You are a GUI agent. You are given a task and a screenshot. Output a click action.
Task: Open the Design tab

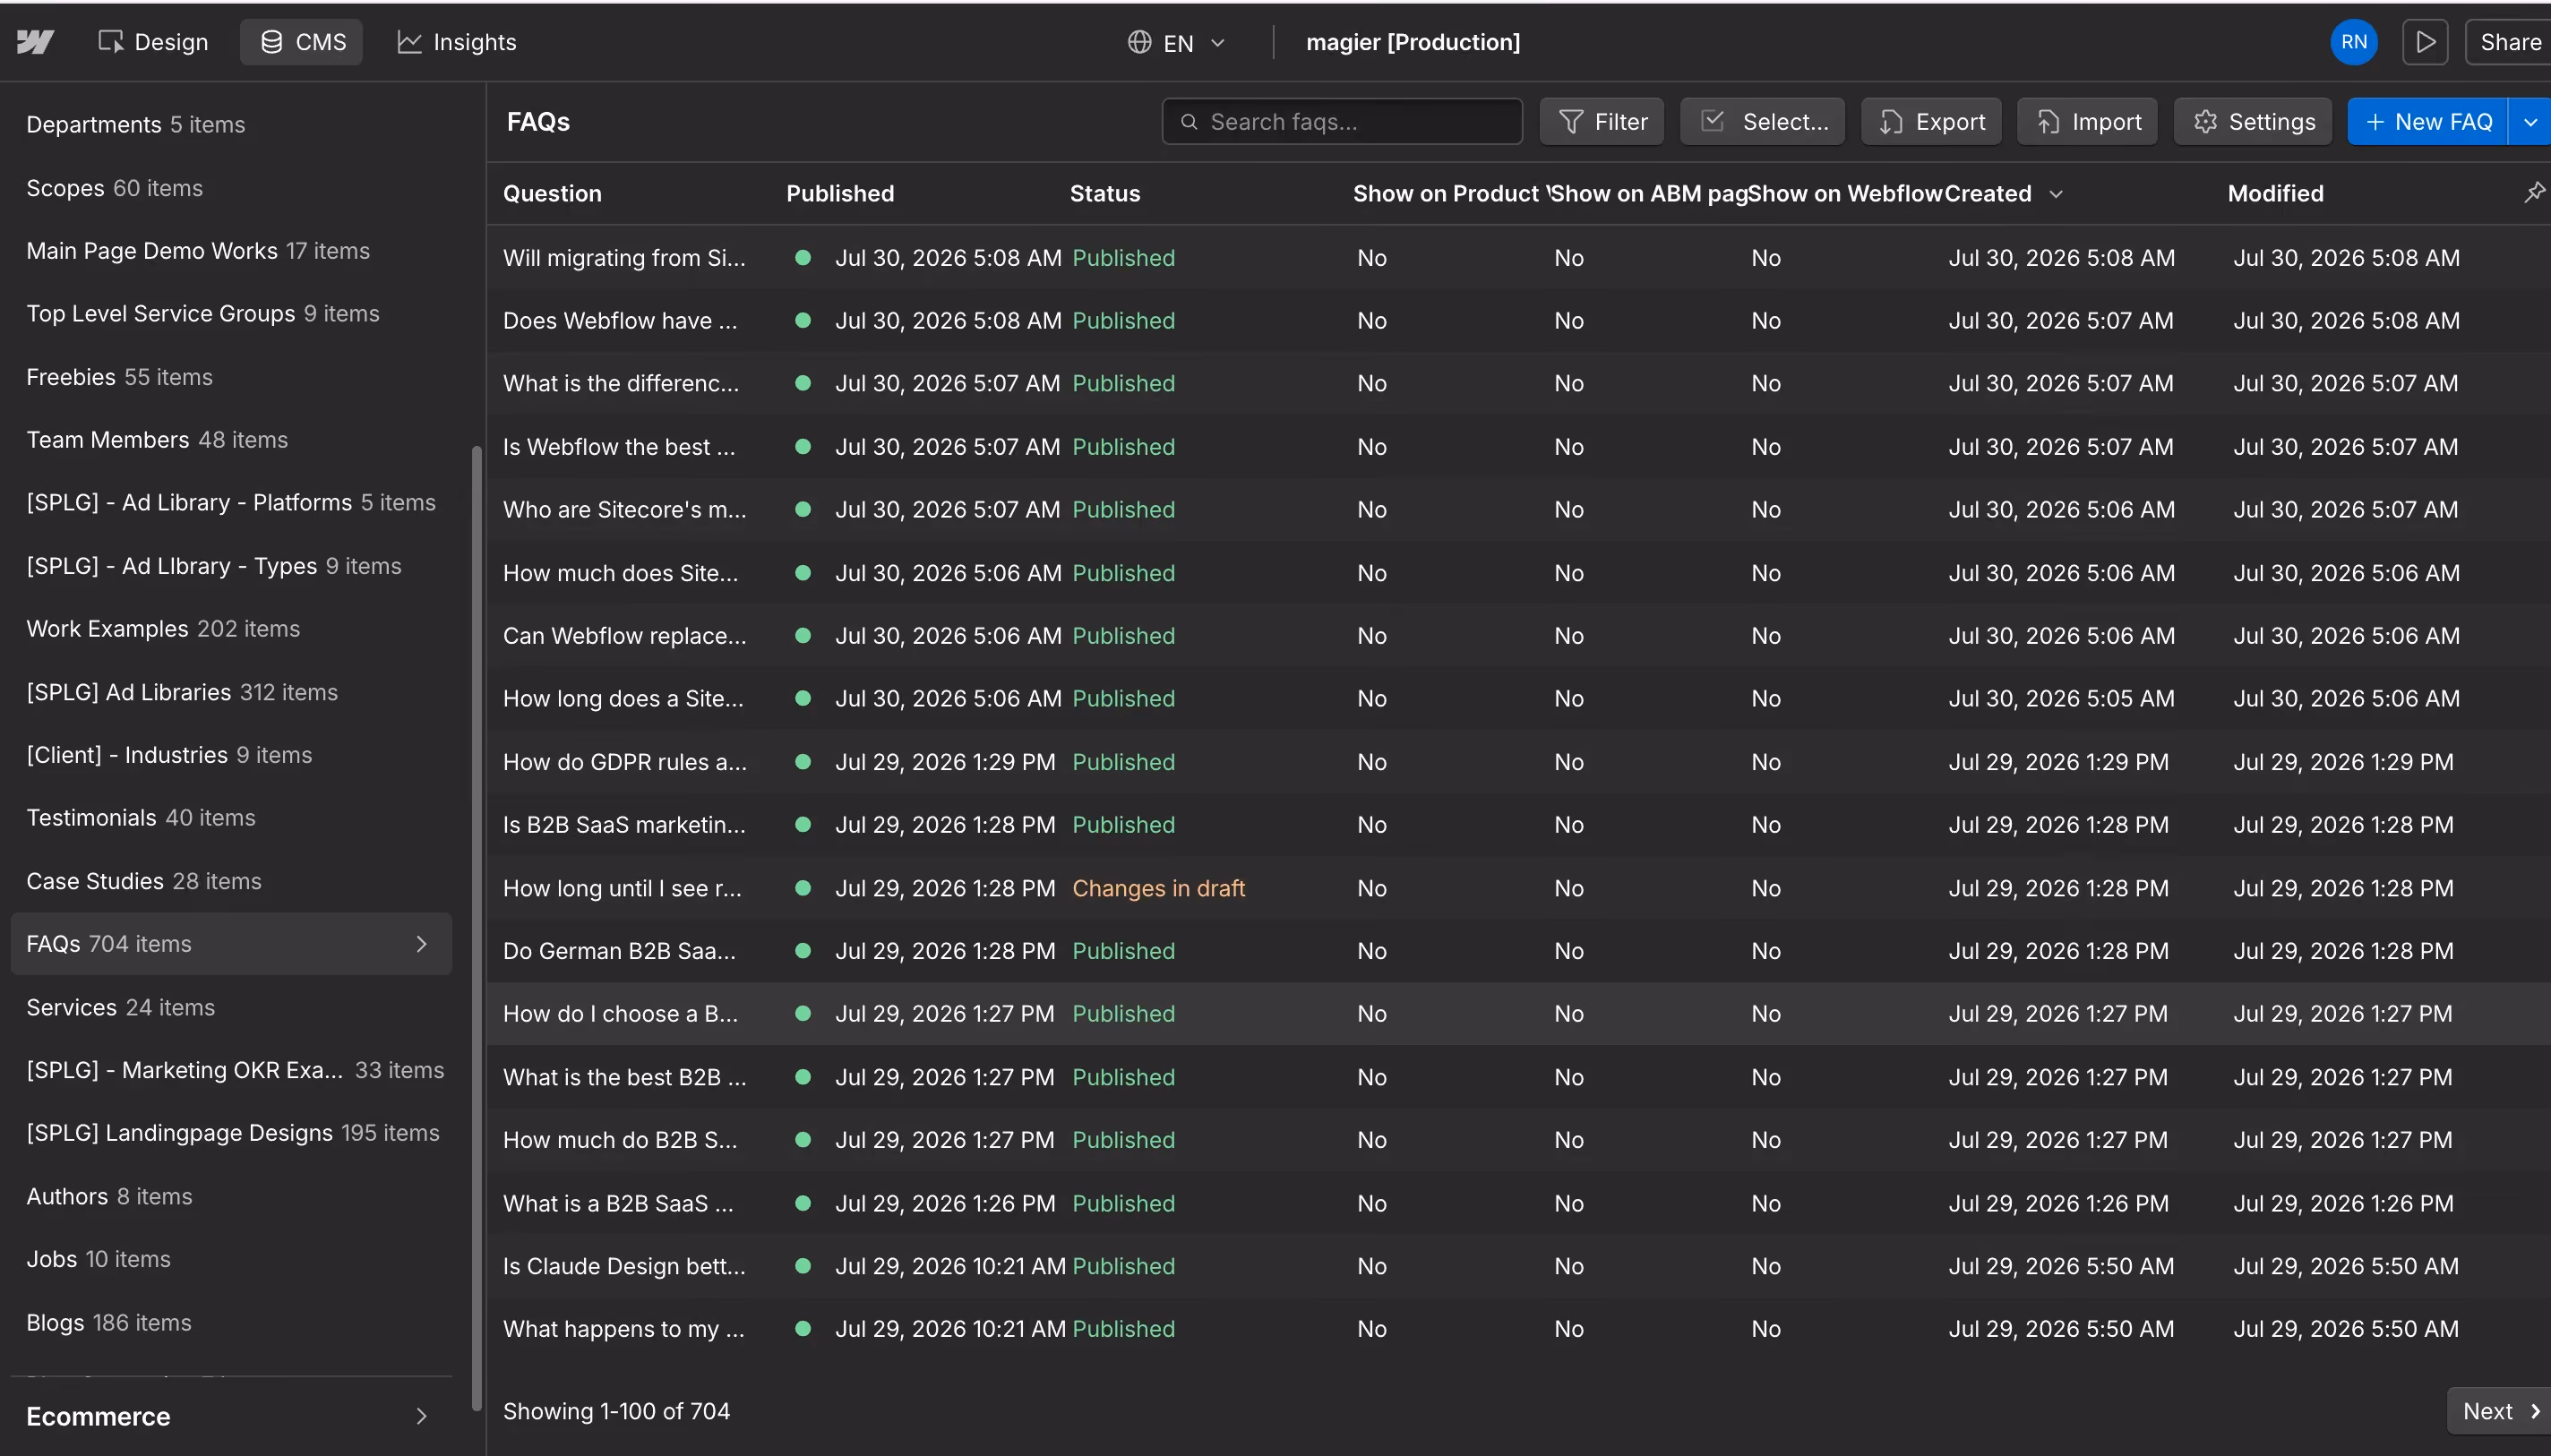coord(153,42)
